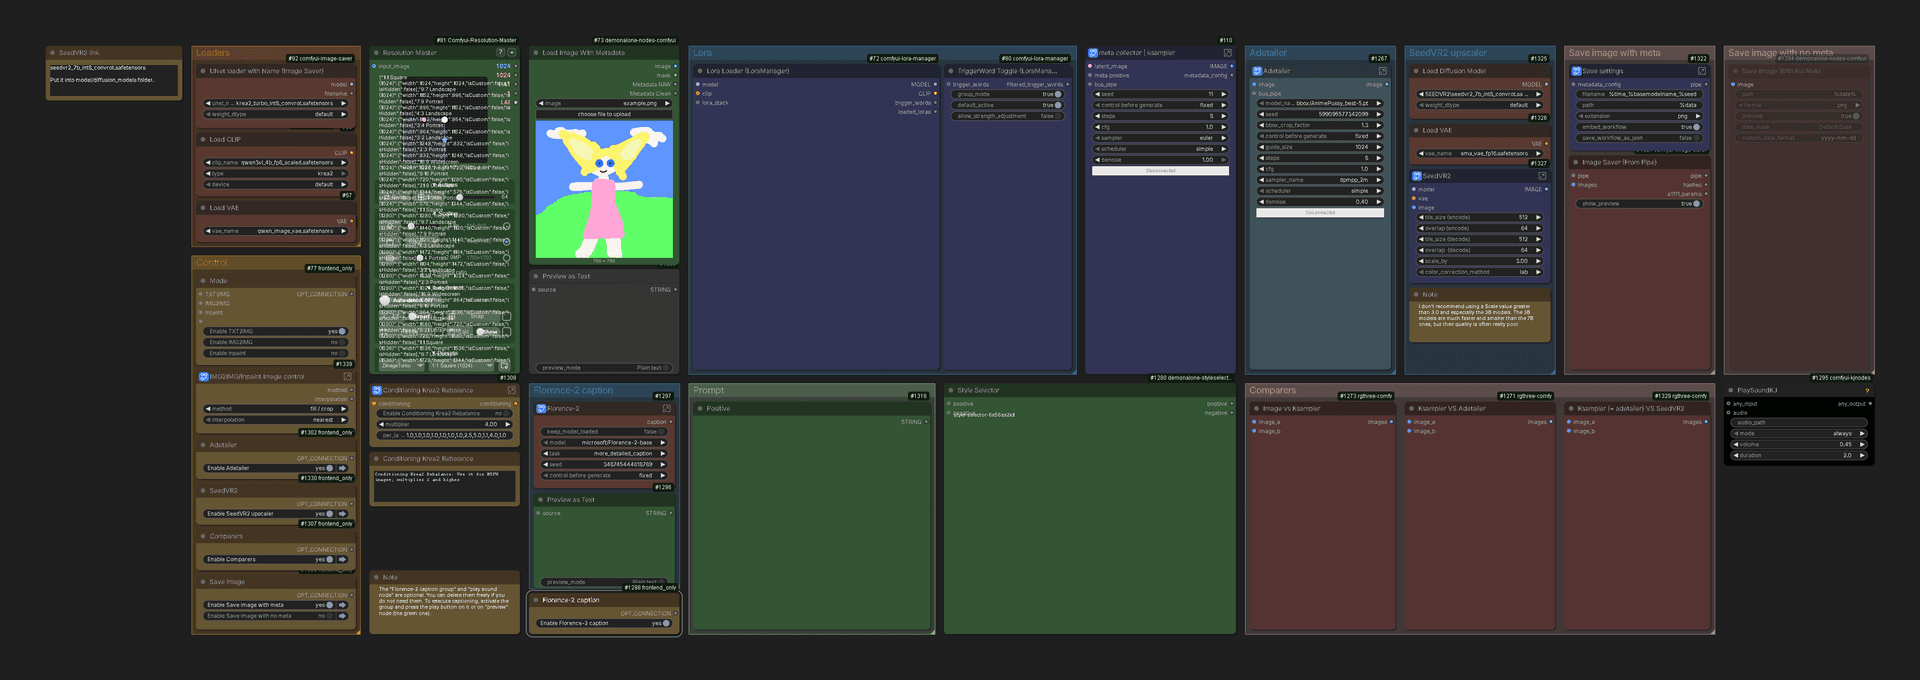
Task: Click jump arrow beside Enable Save image with no meta
Action: tap(342, 616)
